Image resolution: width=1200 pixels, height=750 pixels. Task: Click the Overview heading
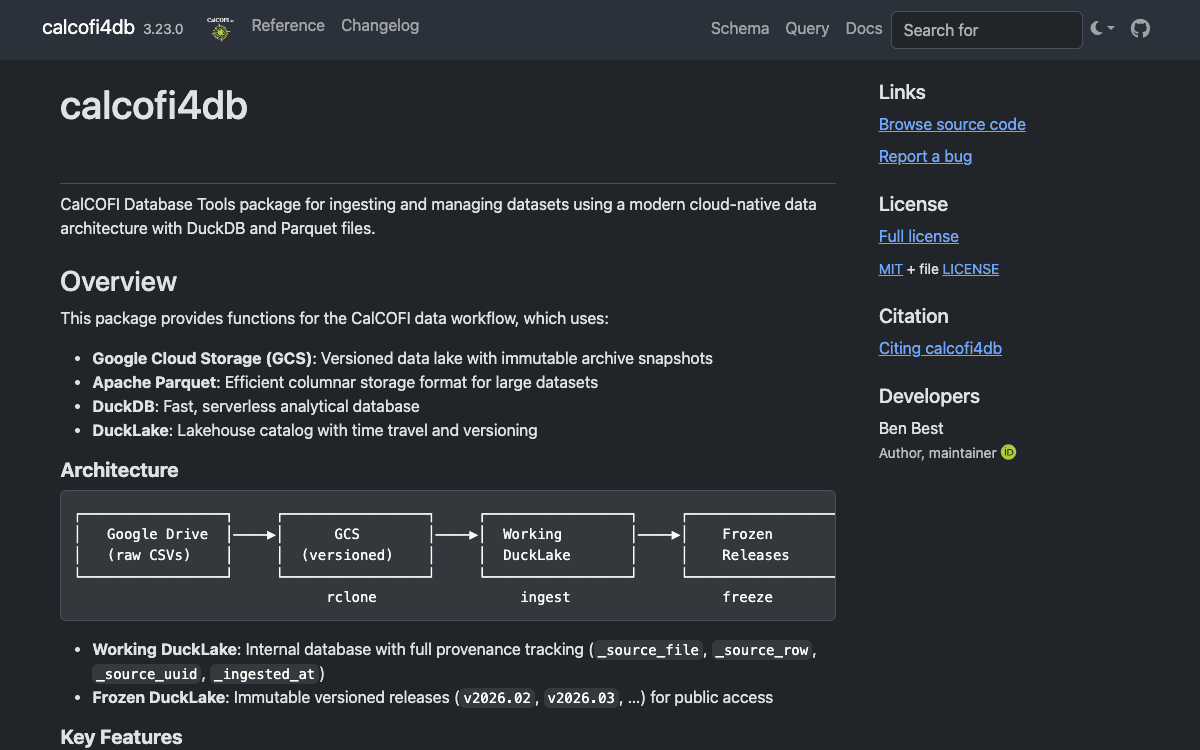point(119,282)
